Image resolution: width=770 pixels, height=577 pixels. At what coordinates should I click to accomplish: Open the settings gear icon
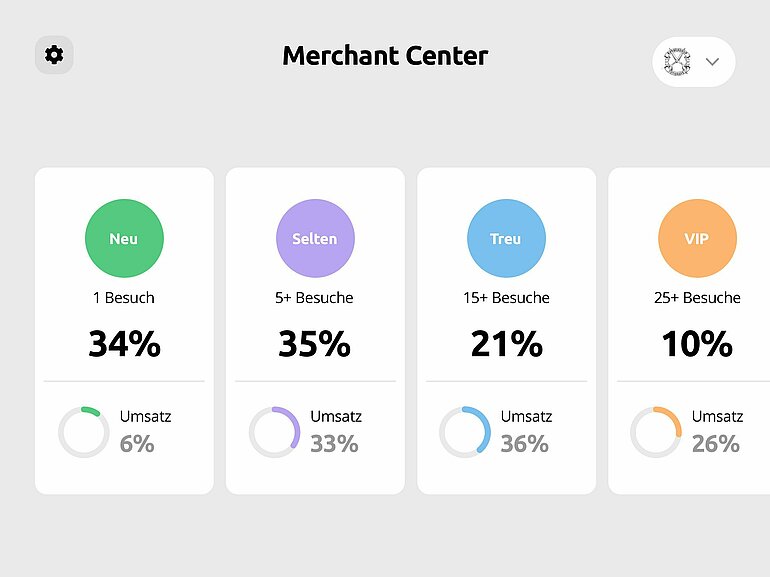(x=54, y=55)
